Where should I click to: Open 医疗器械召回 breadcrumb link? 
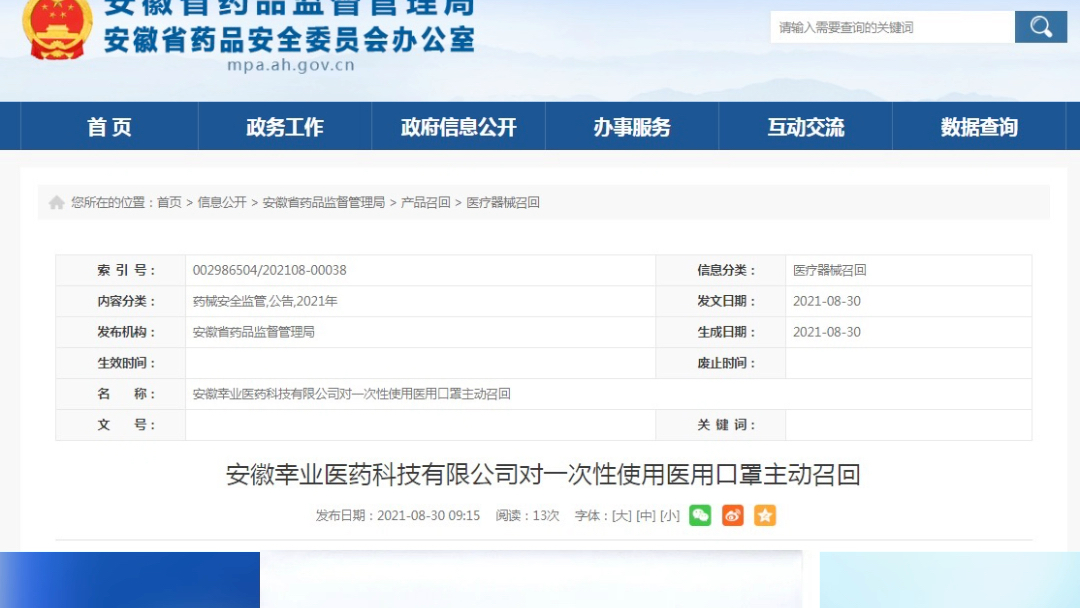pyautogui.click(x=505, y=202)
